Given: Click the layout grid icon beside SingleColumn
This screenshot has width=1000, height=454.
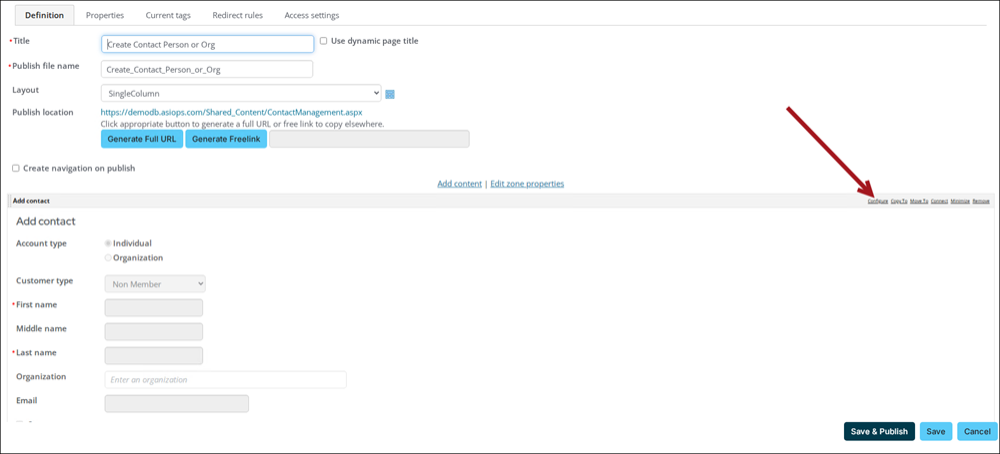Looking at the screenshot, I should pos(390,94).
